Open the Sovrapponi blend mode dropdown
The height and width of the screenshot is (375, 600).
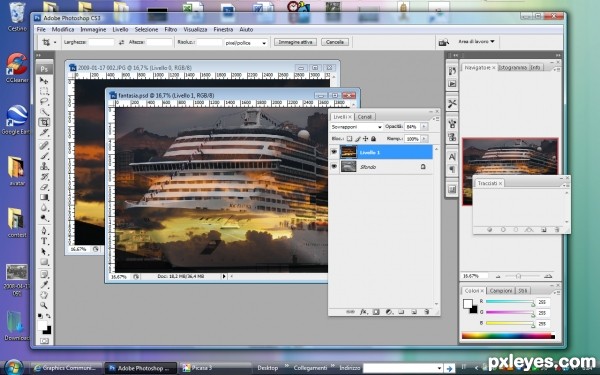[x=356, y=127]
